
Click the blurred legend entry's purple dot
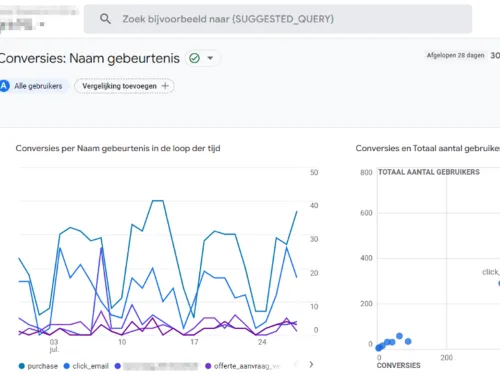pyautogui.click(x=117, y=366)
